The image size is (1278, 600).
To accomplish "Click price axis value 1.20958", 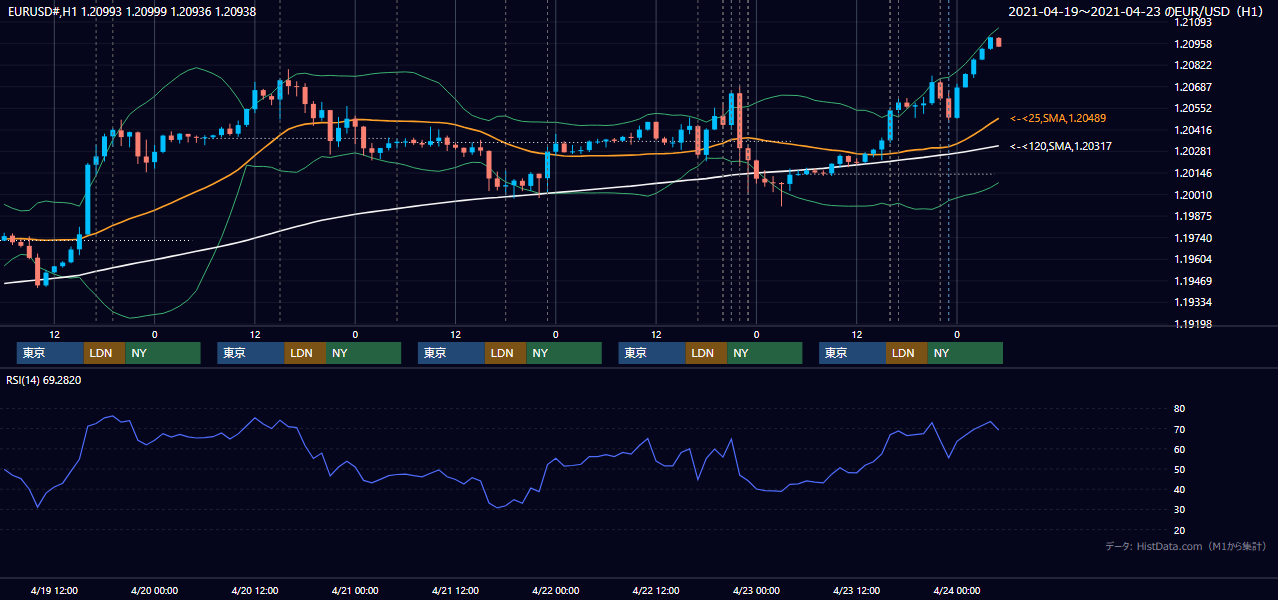I will (x=1193, y=44).
